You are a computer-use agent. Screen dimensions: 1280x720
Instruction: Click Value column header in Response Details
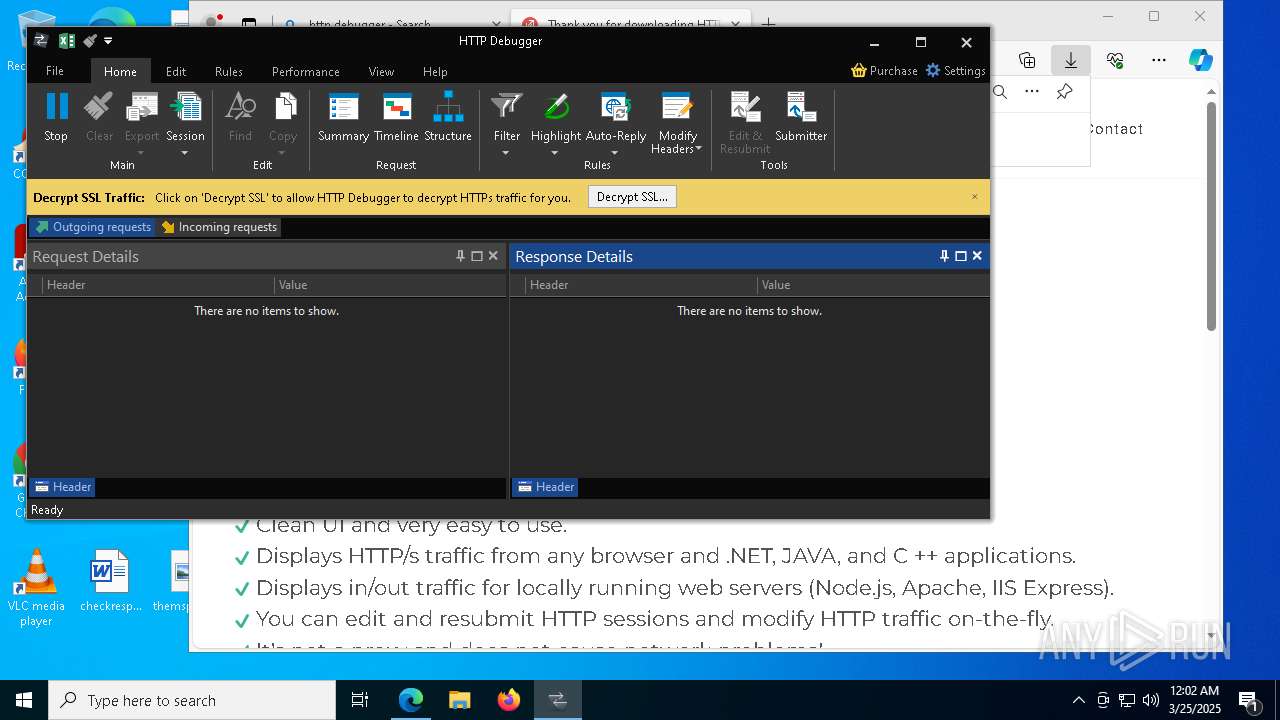[873, 285]
